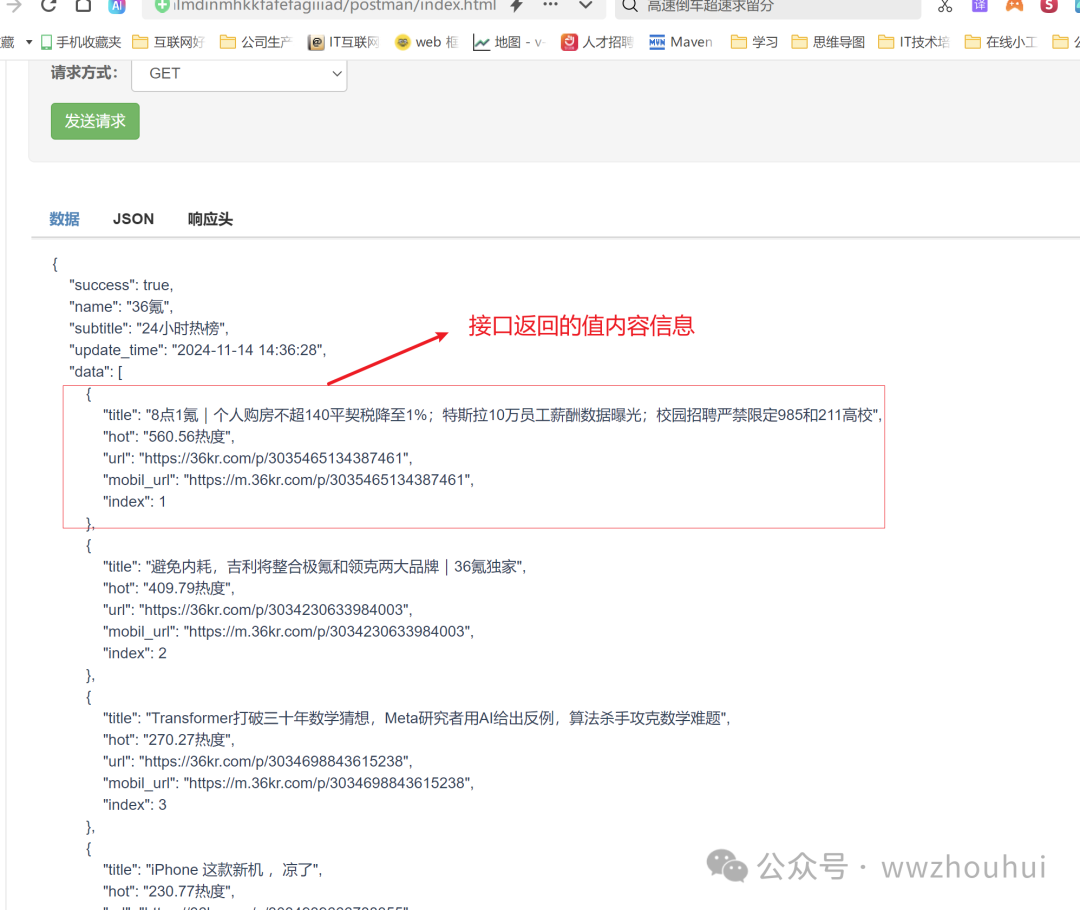
Task: Click the url https://36kr.com/p/3034230633984003
Action: coord(258,610)
